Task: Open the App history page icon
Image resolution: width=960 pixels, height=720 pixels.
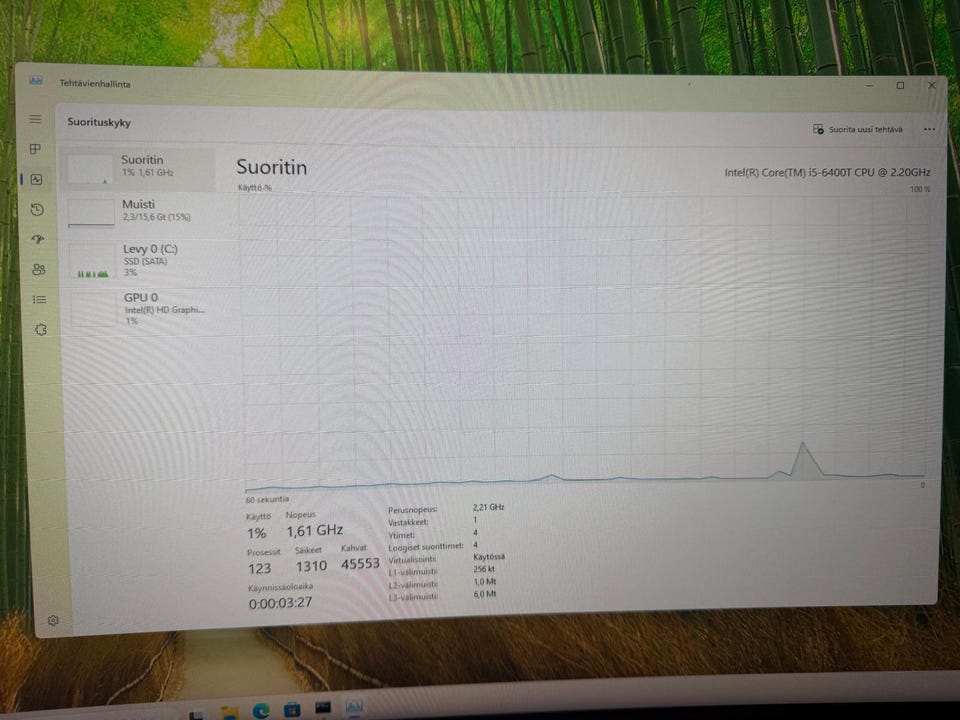Action: [x=37, y=209]
